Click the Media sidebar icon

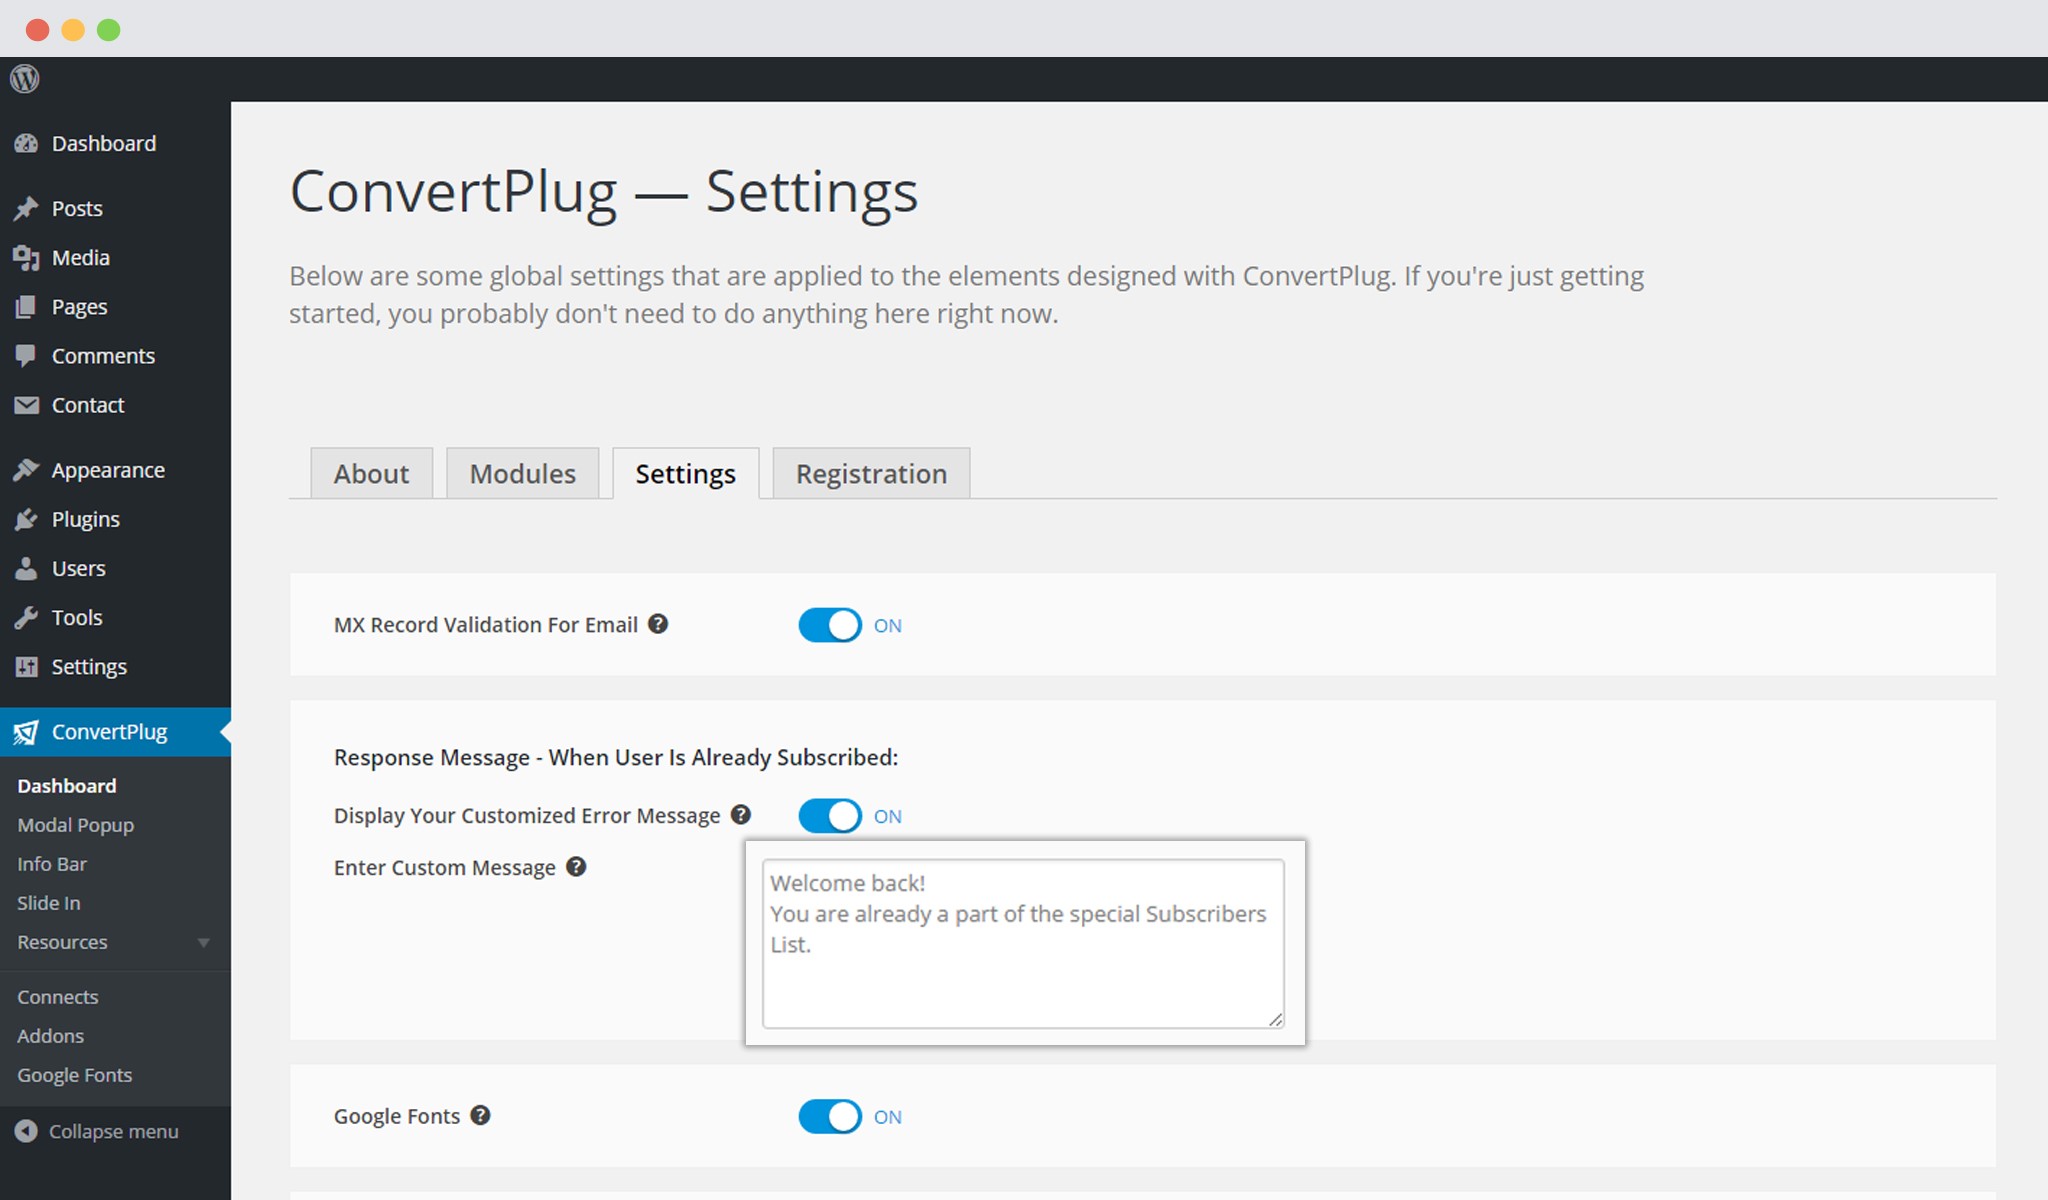(26, 257)
